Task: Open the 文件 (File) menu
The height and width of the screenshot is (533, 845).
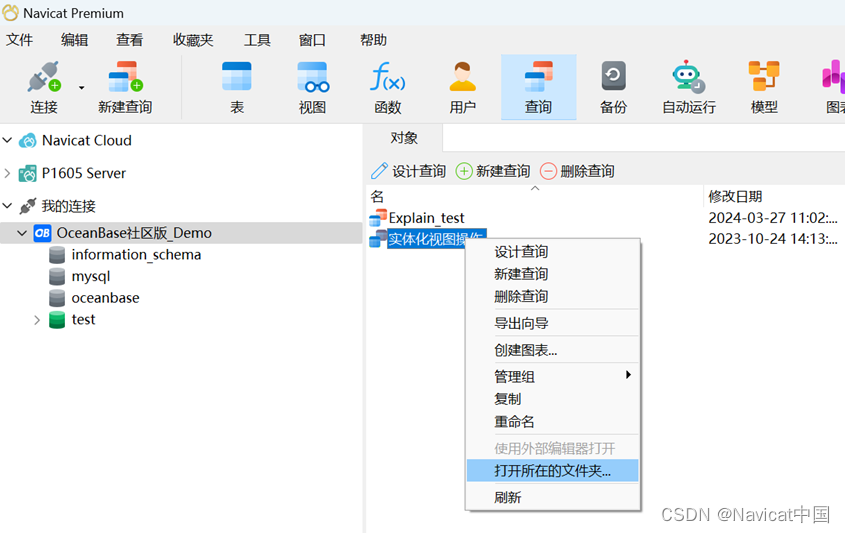Action: [19, 40]
